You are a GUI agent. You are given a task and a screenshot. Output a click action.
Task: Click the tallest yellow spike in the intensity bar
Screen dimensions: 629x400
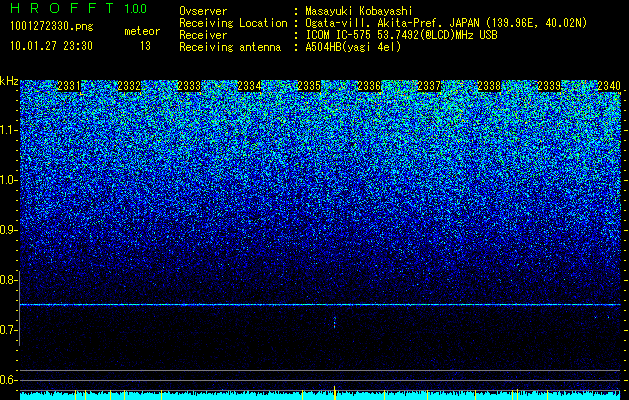[x=335, y=392]
